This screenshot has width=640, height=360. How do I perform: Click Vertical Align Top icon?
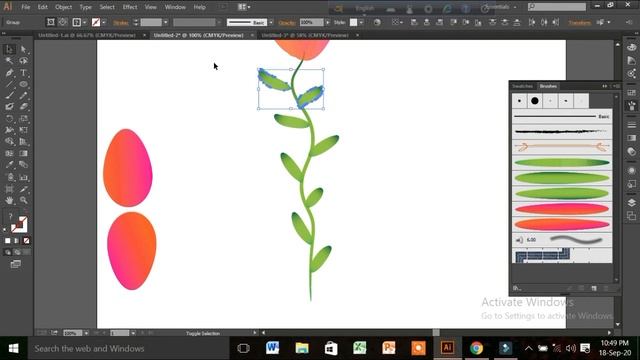453,22
